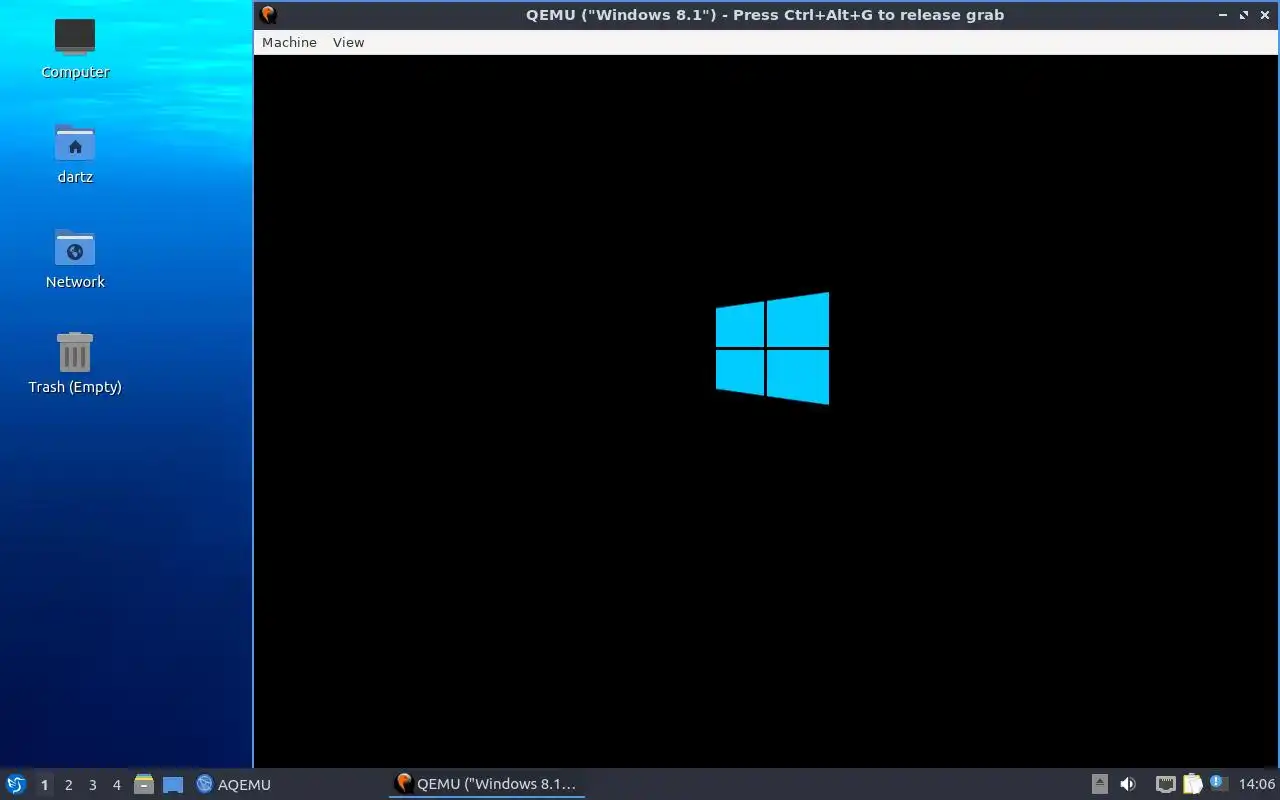Open the Computer desktop icon
Screen dimensions: 1280x800
pos(75,48)
